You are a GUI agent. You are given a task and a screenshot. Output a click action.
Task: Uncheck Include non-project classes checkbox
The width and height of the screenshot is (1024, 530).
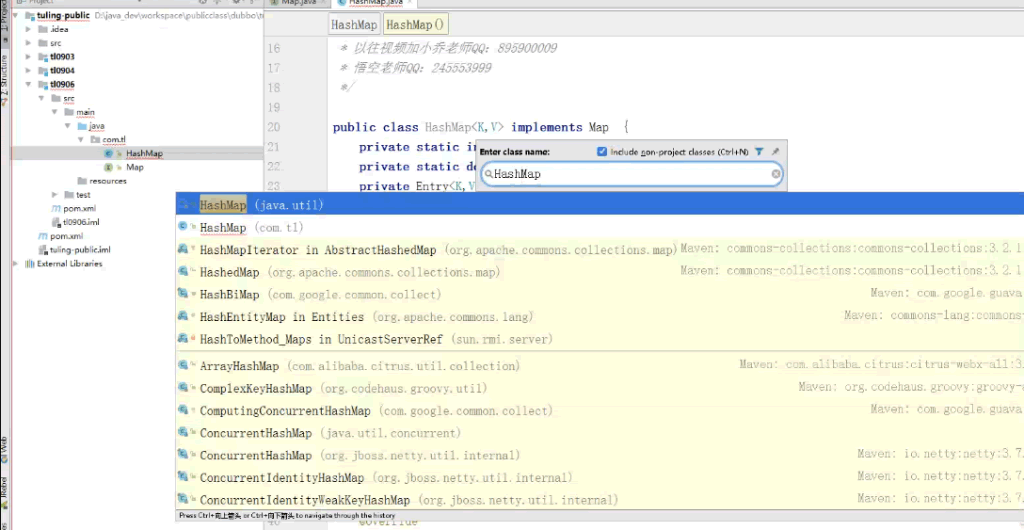602,152
